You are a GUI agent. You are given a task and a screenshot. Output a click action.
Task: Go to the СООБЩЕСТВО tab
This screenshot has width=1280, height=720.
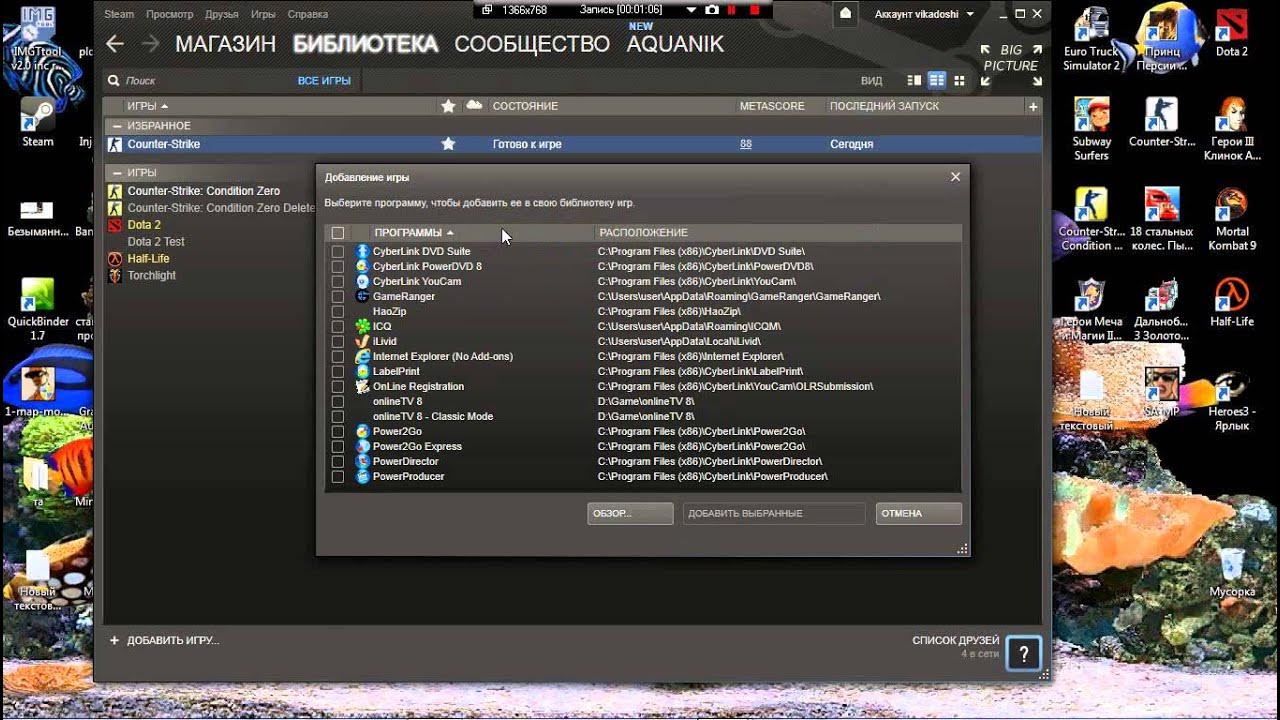(x=532, y=44)
